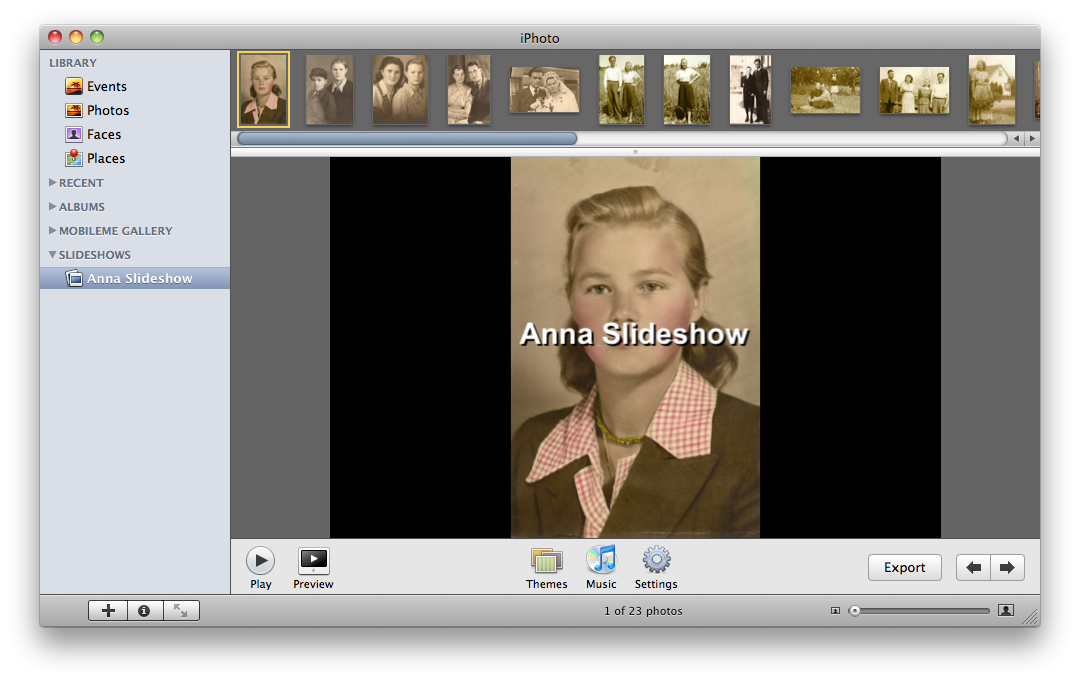Go to the next slide with the right arrow

tap(1007, 568)
